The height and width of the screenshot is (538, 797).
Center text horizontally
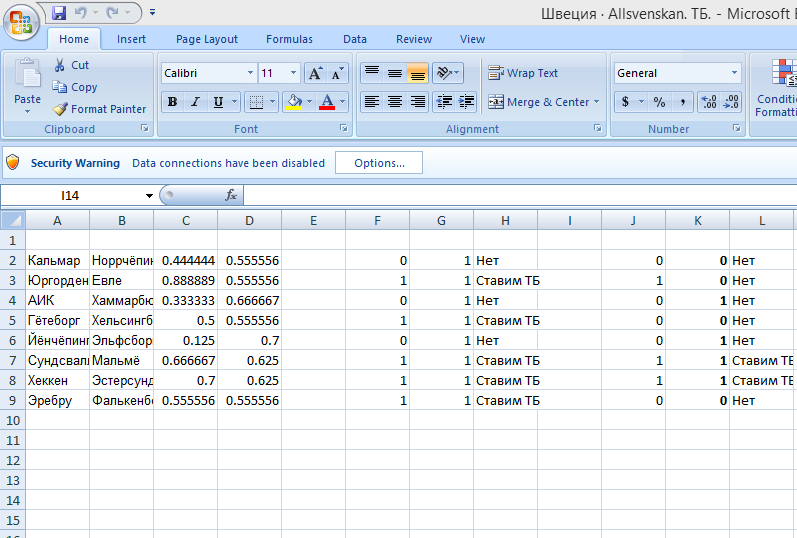[395, 102]
